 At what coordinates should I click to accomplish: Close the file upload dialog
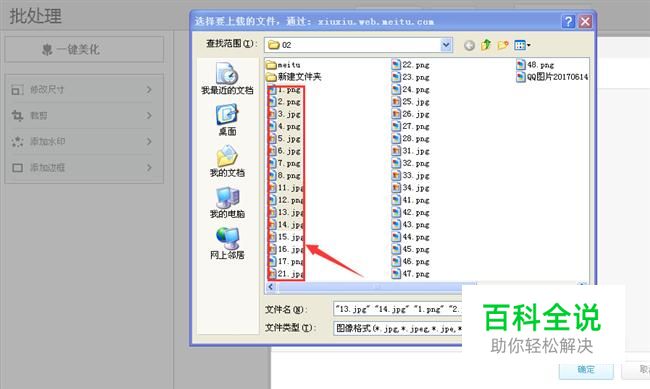[585, 22]
